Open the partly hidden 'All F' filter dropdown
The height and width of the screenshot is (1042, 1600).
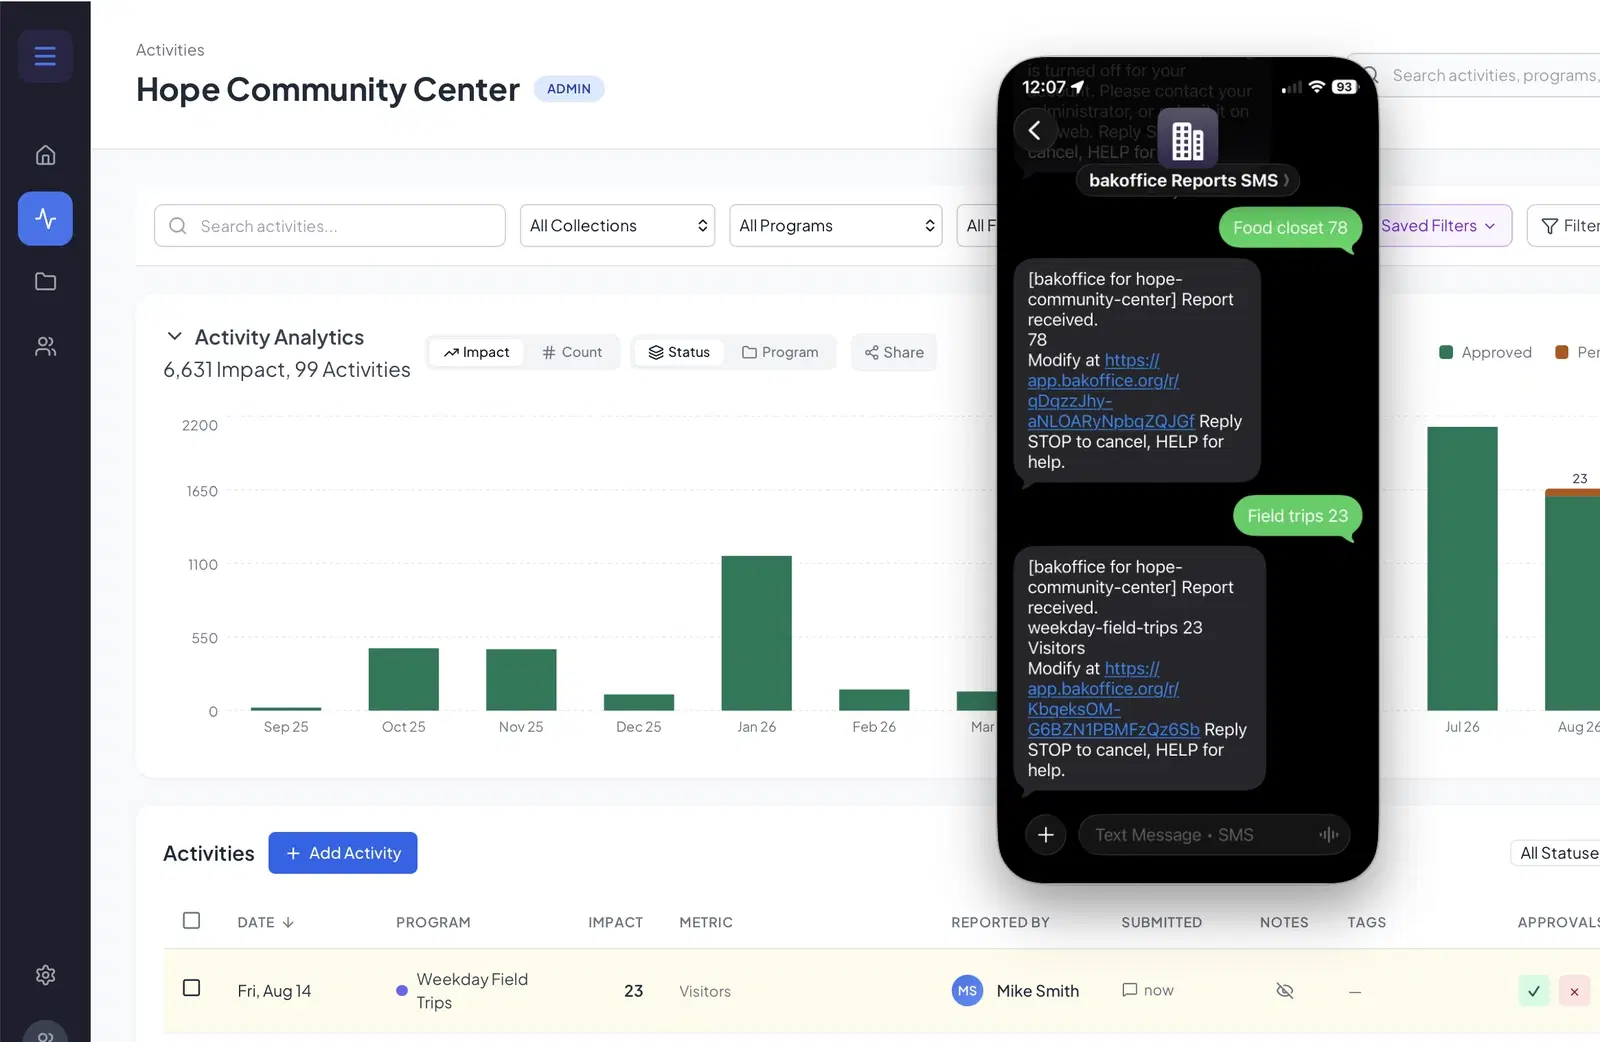click(x=978, y=226)
